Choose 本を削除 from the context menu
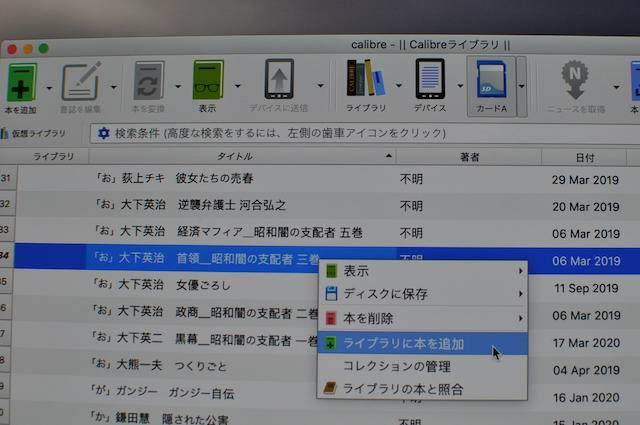 point(422,318)
